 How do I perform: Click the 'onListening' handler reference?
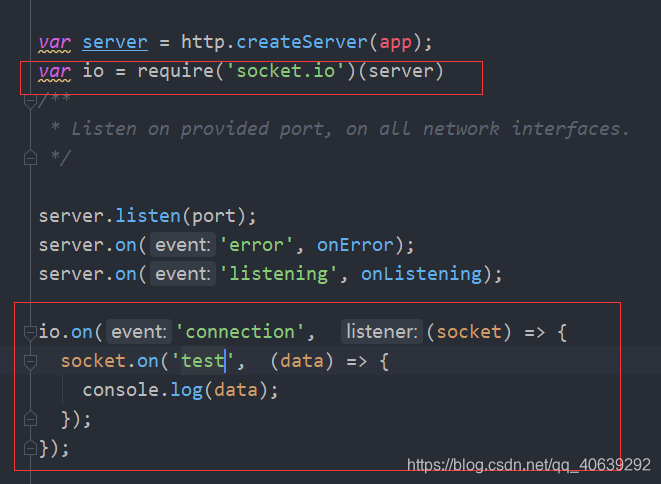coord(421,274)
